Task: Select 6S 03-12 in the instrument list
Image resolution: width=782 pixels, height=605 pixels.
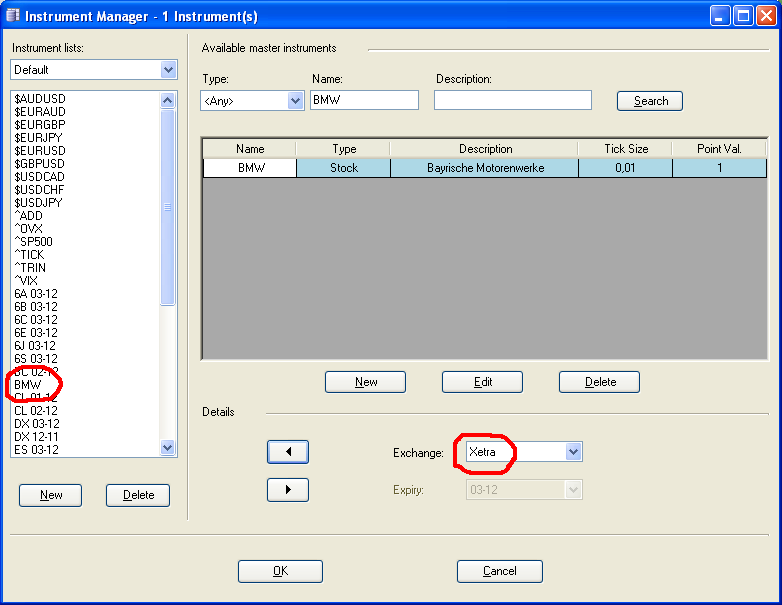Action: 36,359
